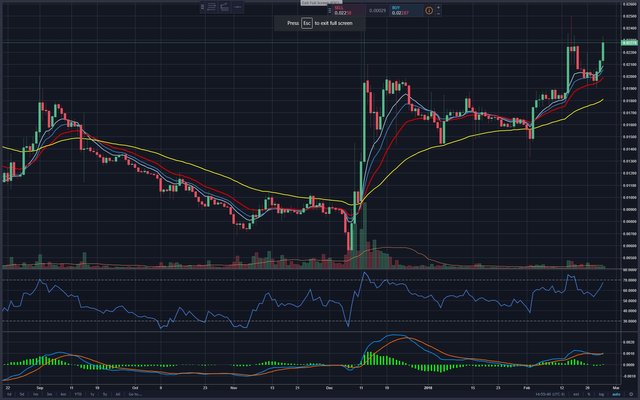Image resolution: width=640 pixels, height=400 pixels.
Task: Click the orange info circle icon
Action: click(429, 11)
